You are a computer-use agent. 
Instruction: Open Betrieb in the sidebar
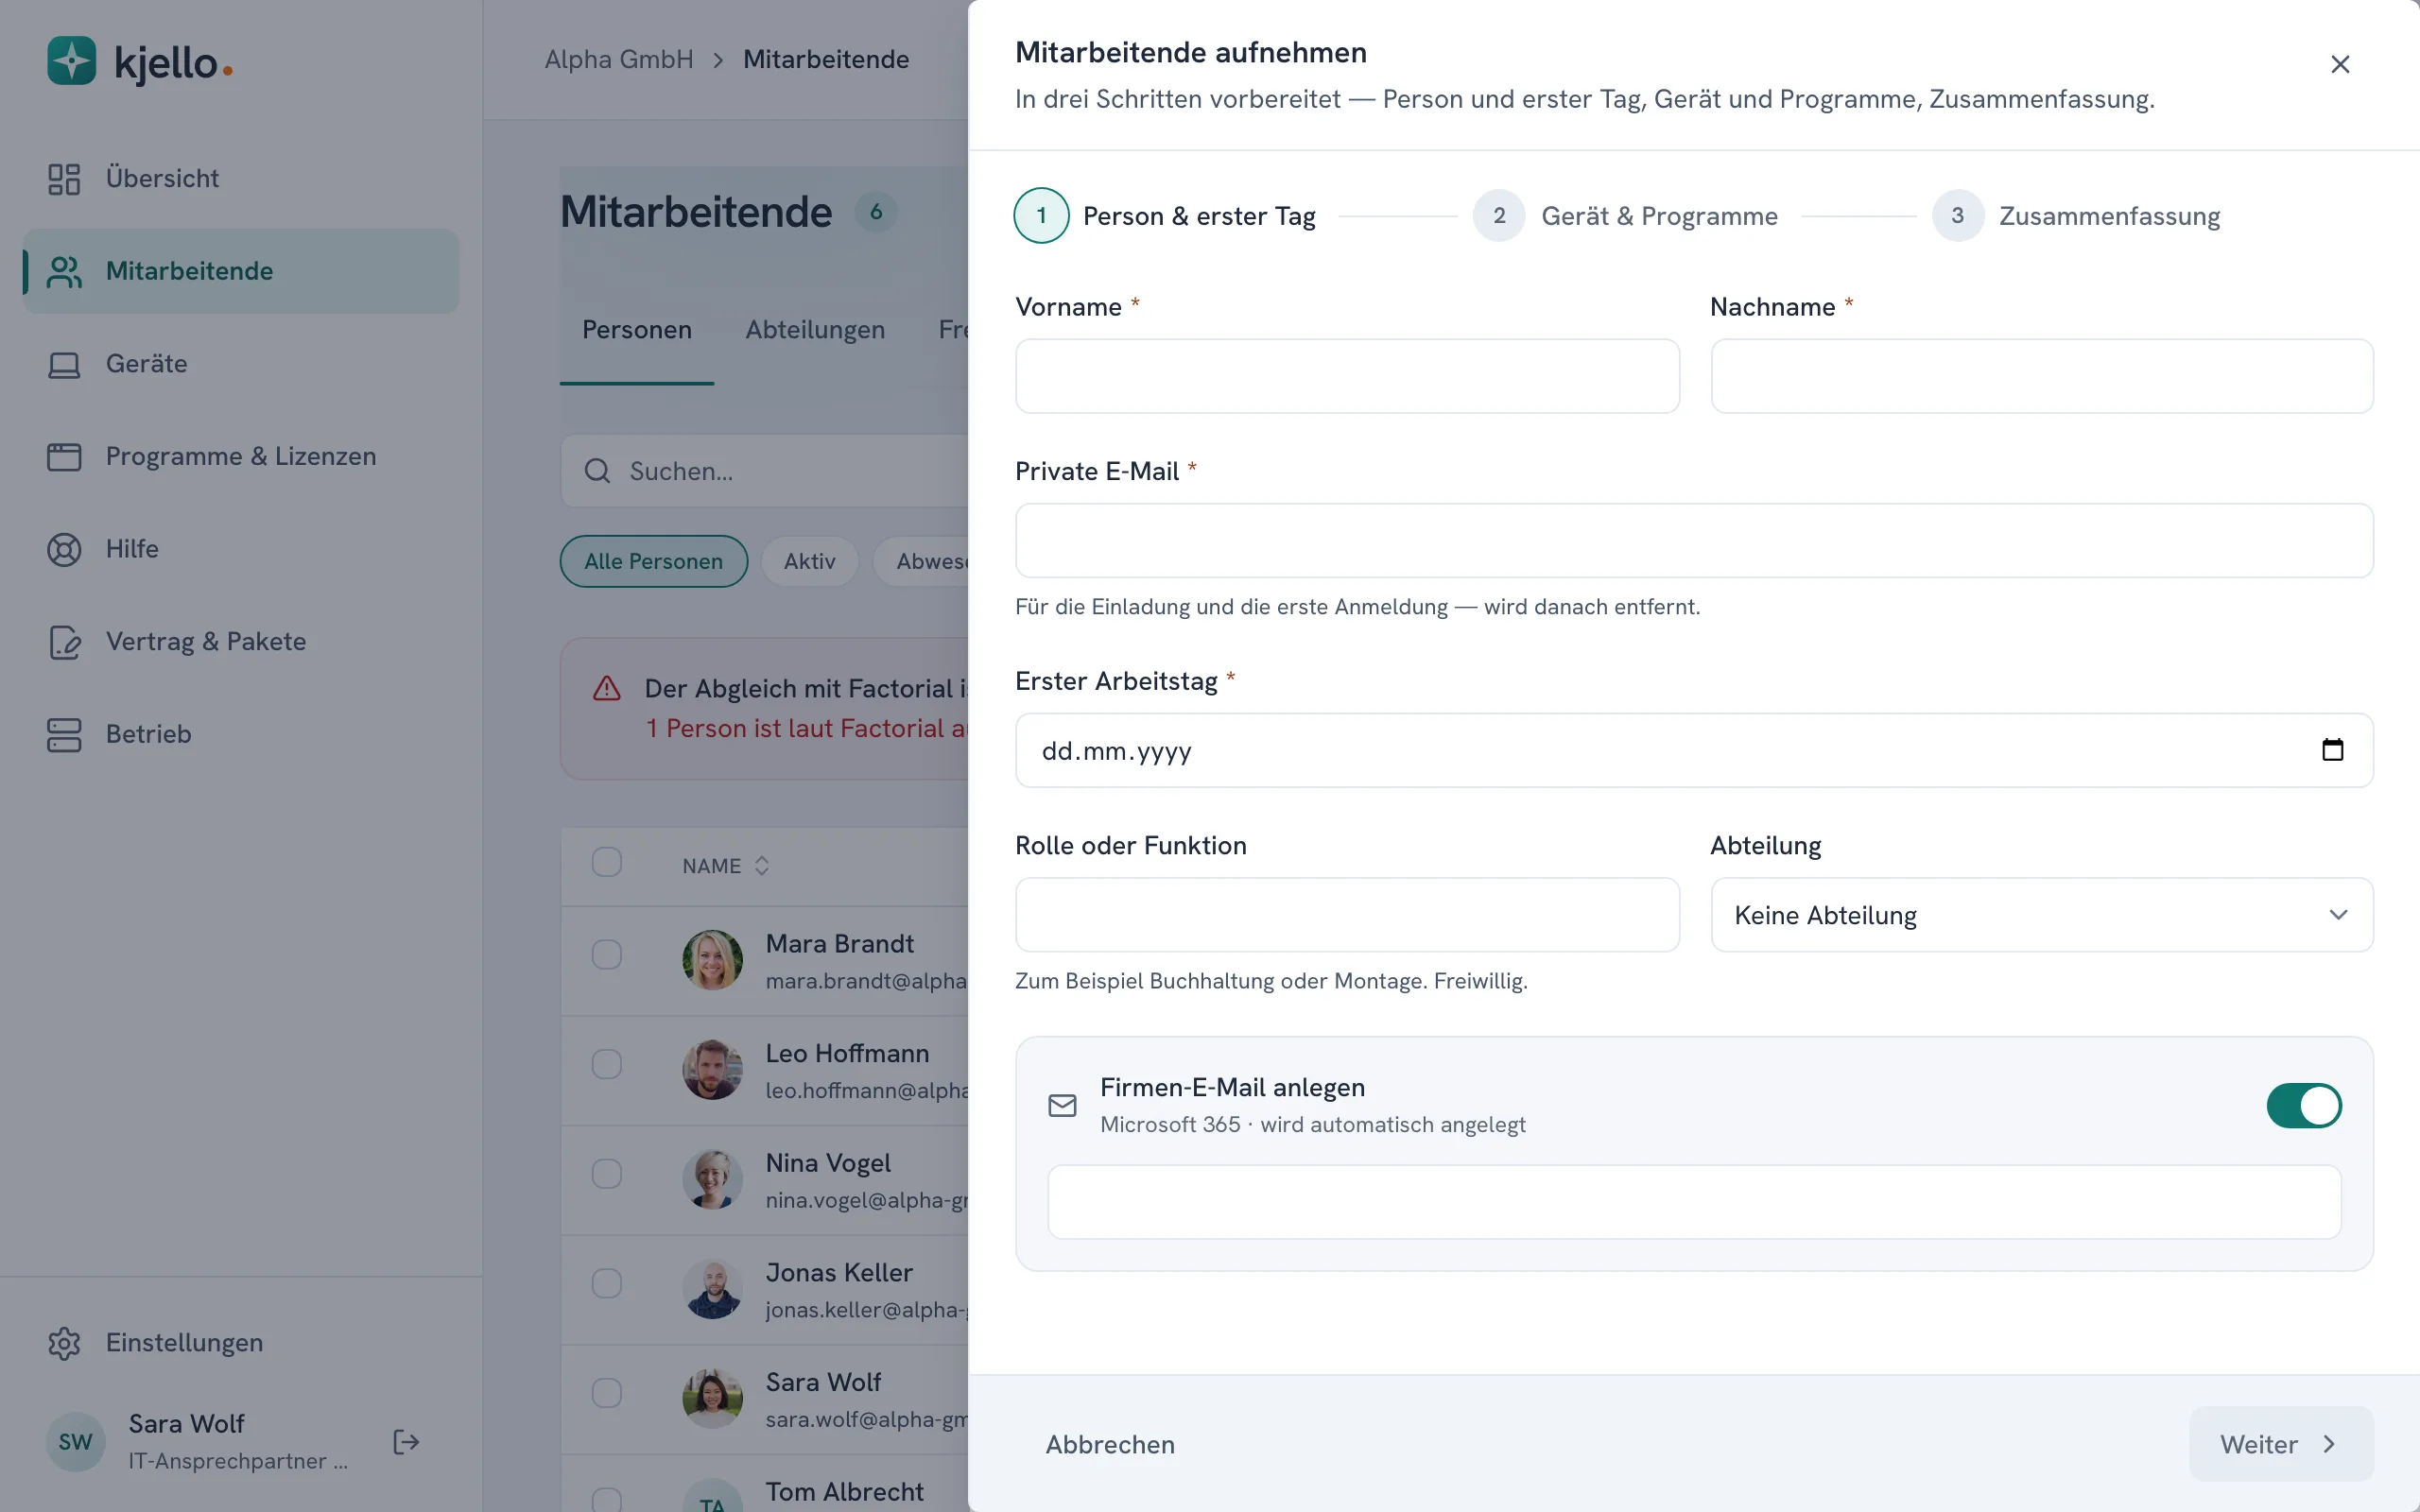tap(240, 734)
